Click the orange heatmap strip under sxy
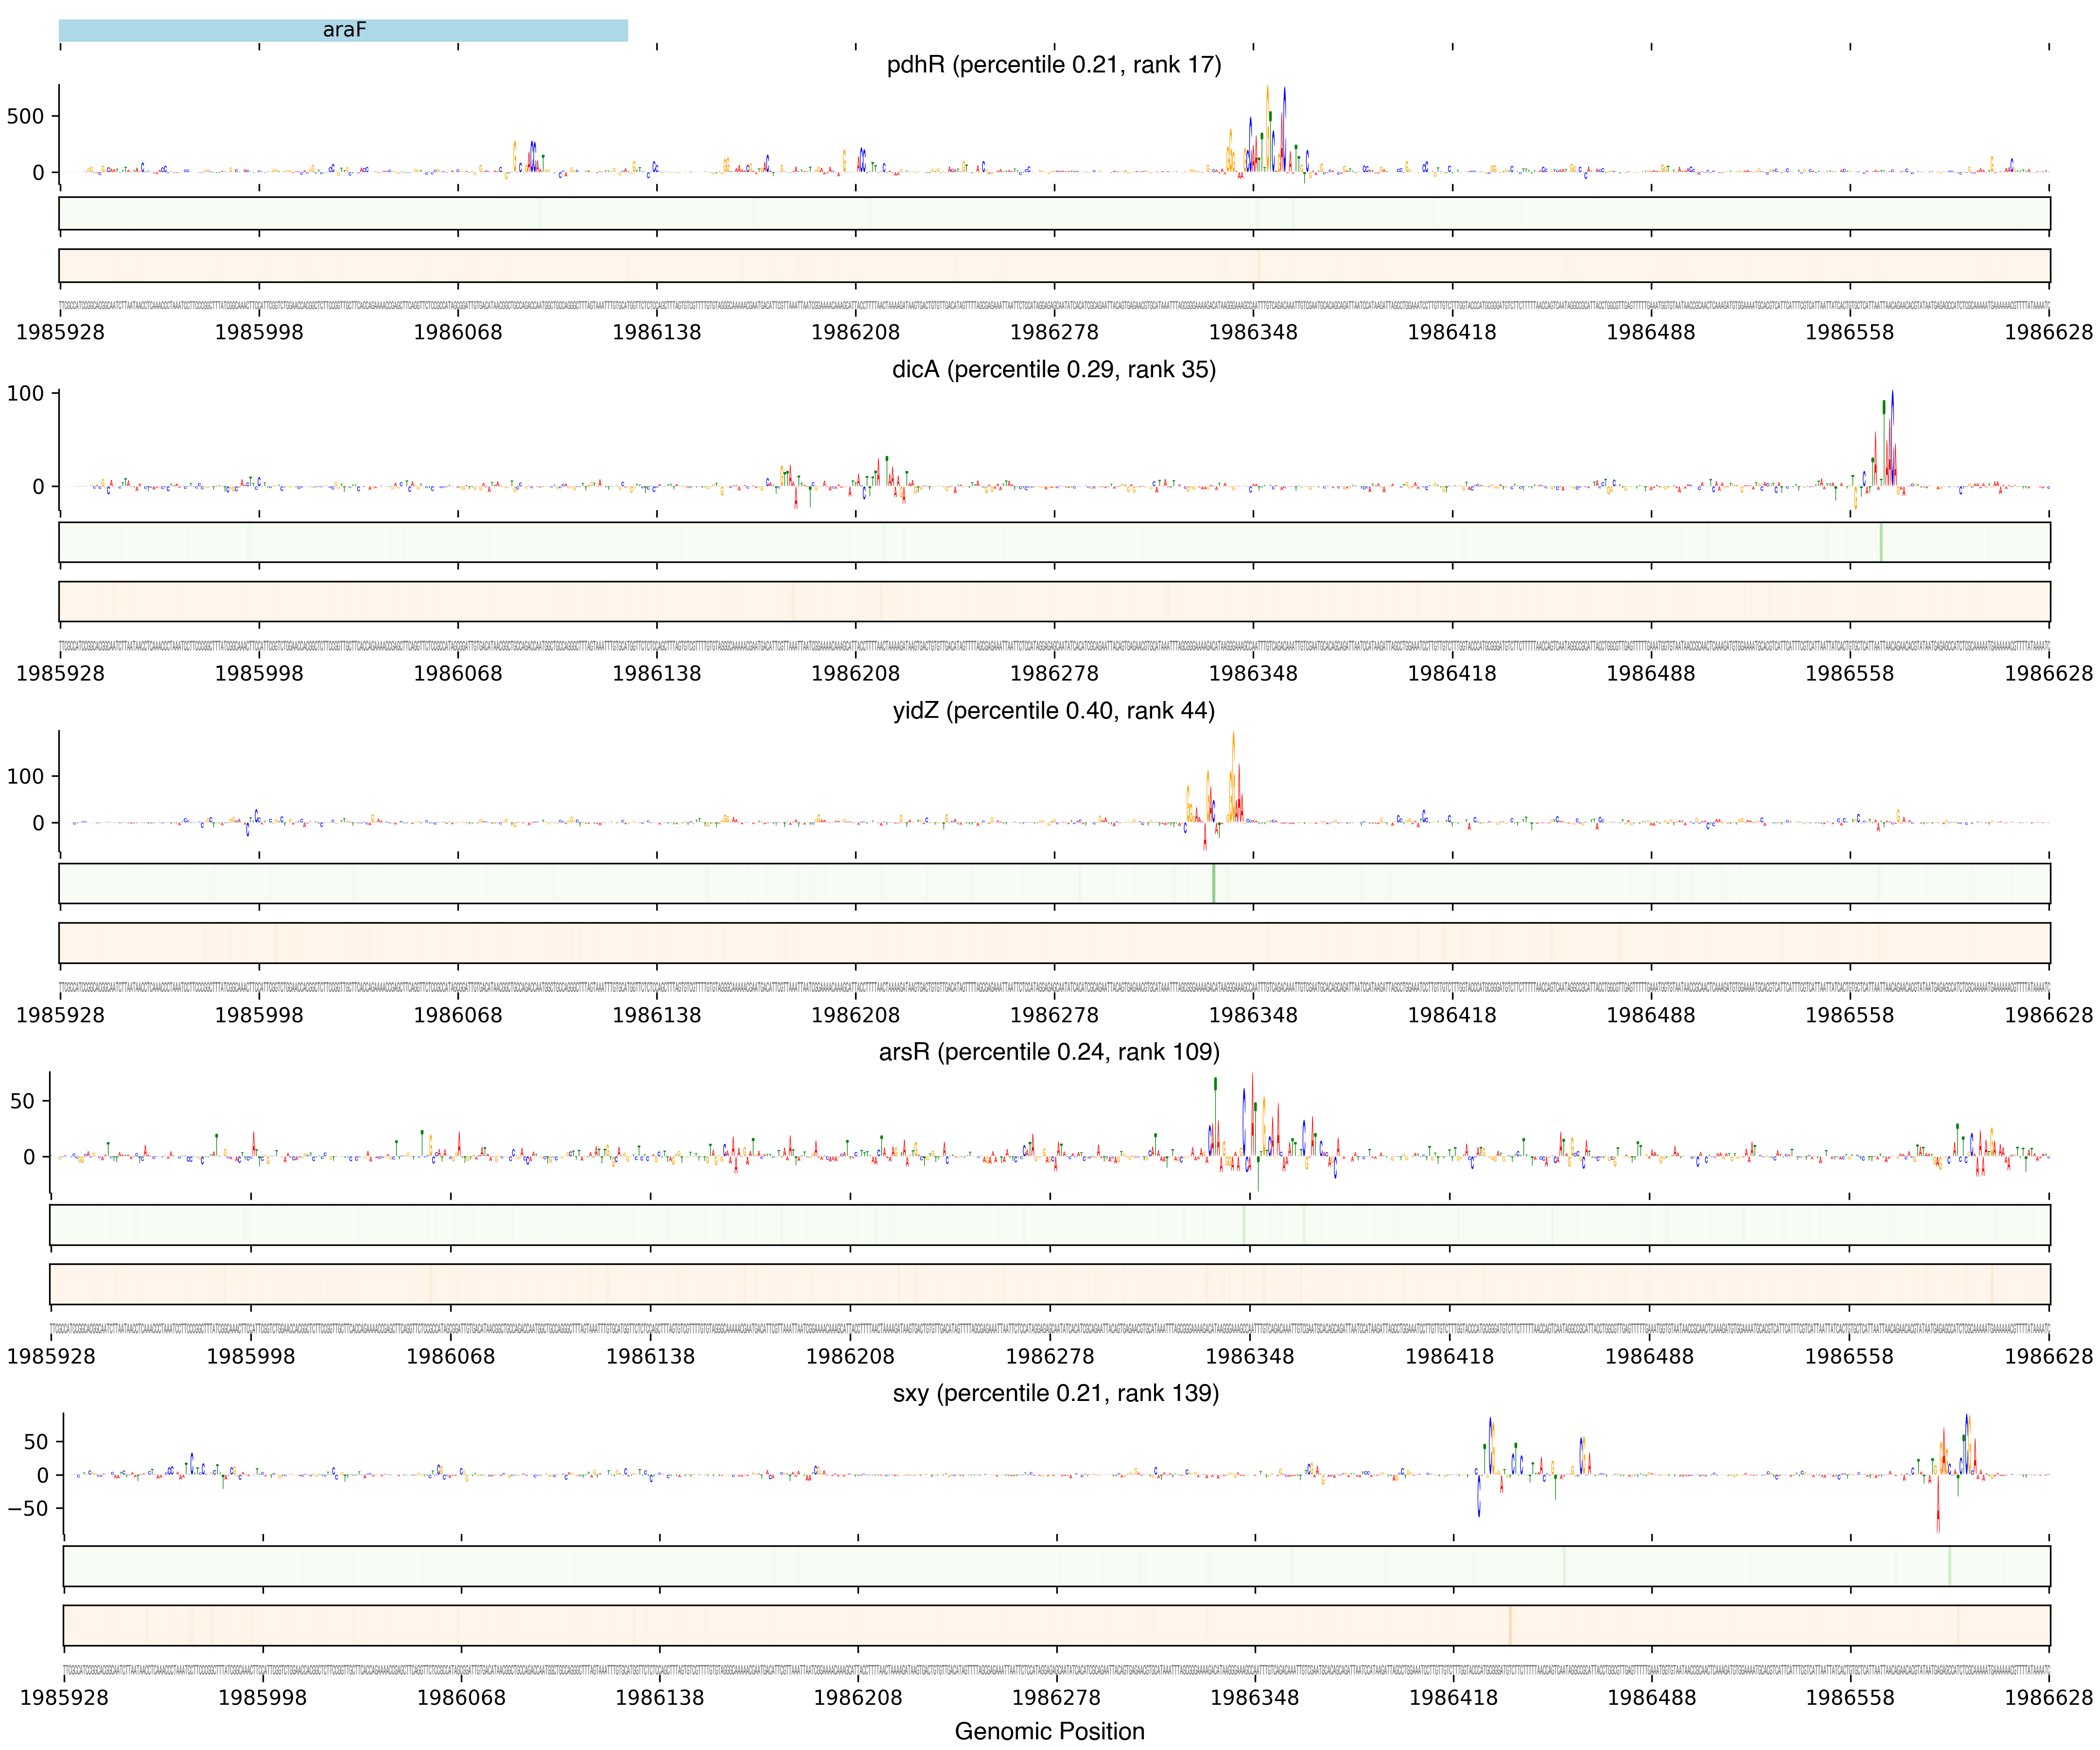 click(1057, 1625)
